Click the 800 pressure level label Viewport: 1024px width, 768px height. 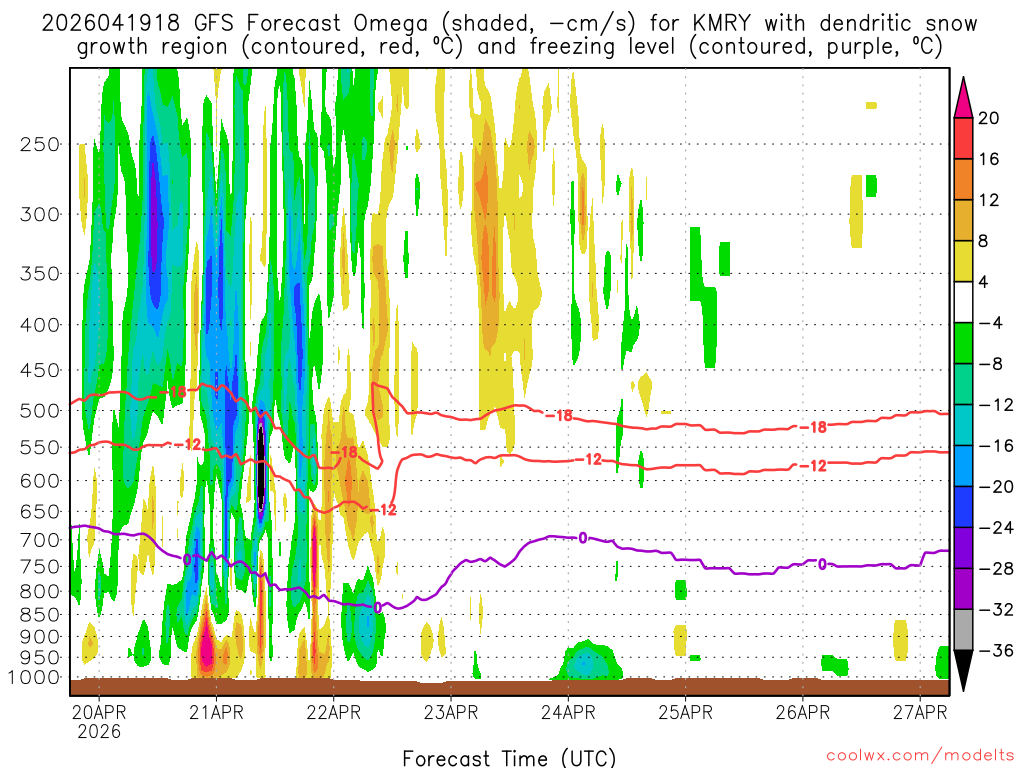[40, 592]
